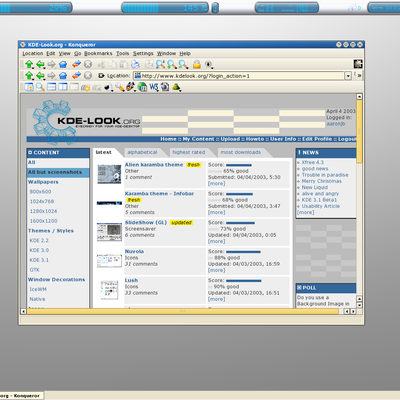400x400 pixels.
Task: Click the yellow padlock Security icon
Action: 197,64
